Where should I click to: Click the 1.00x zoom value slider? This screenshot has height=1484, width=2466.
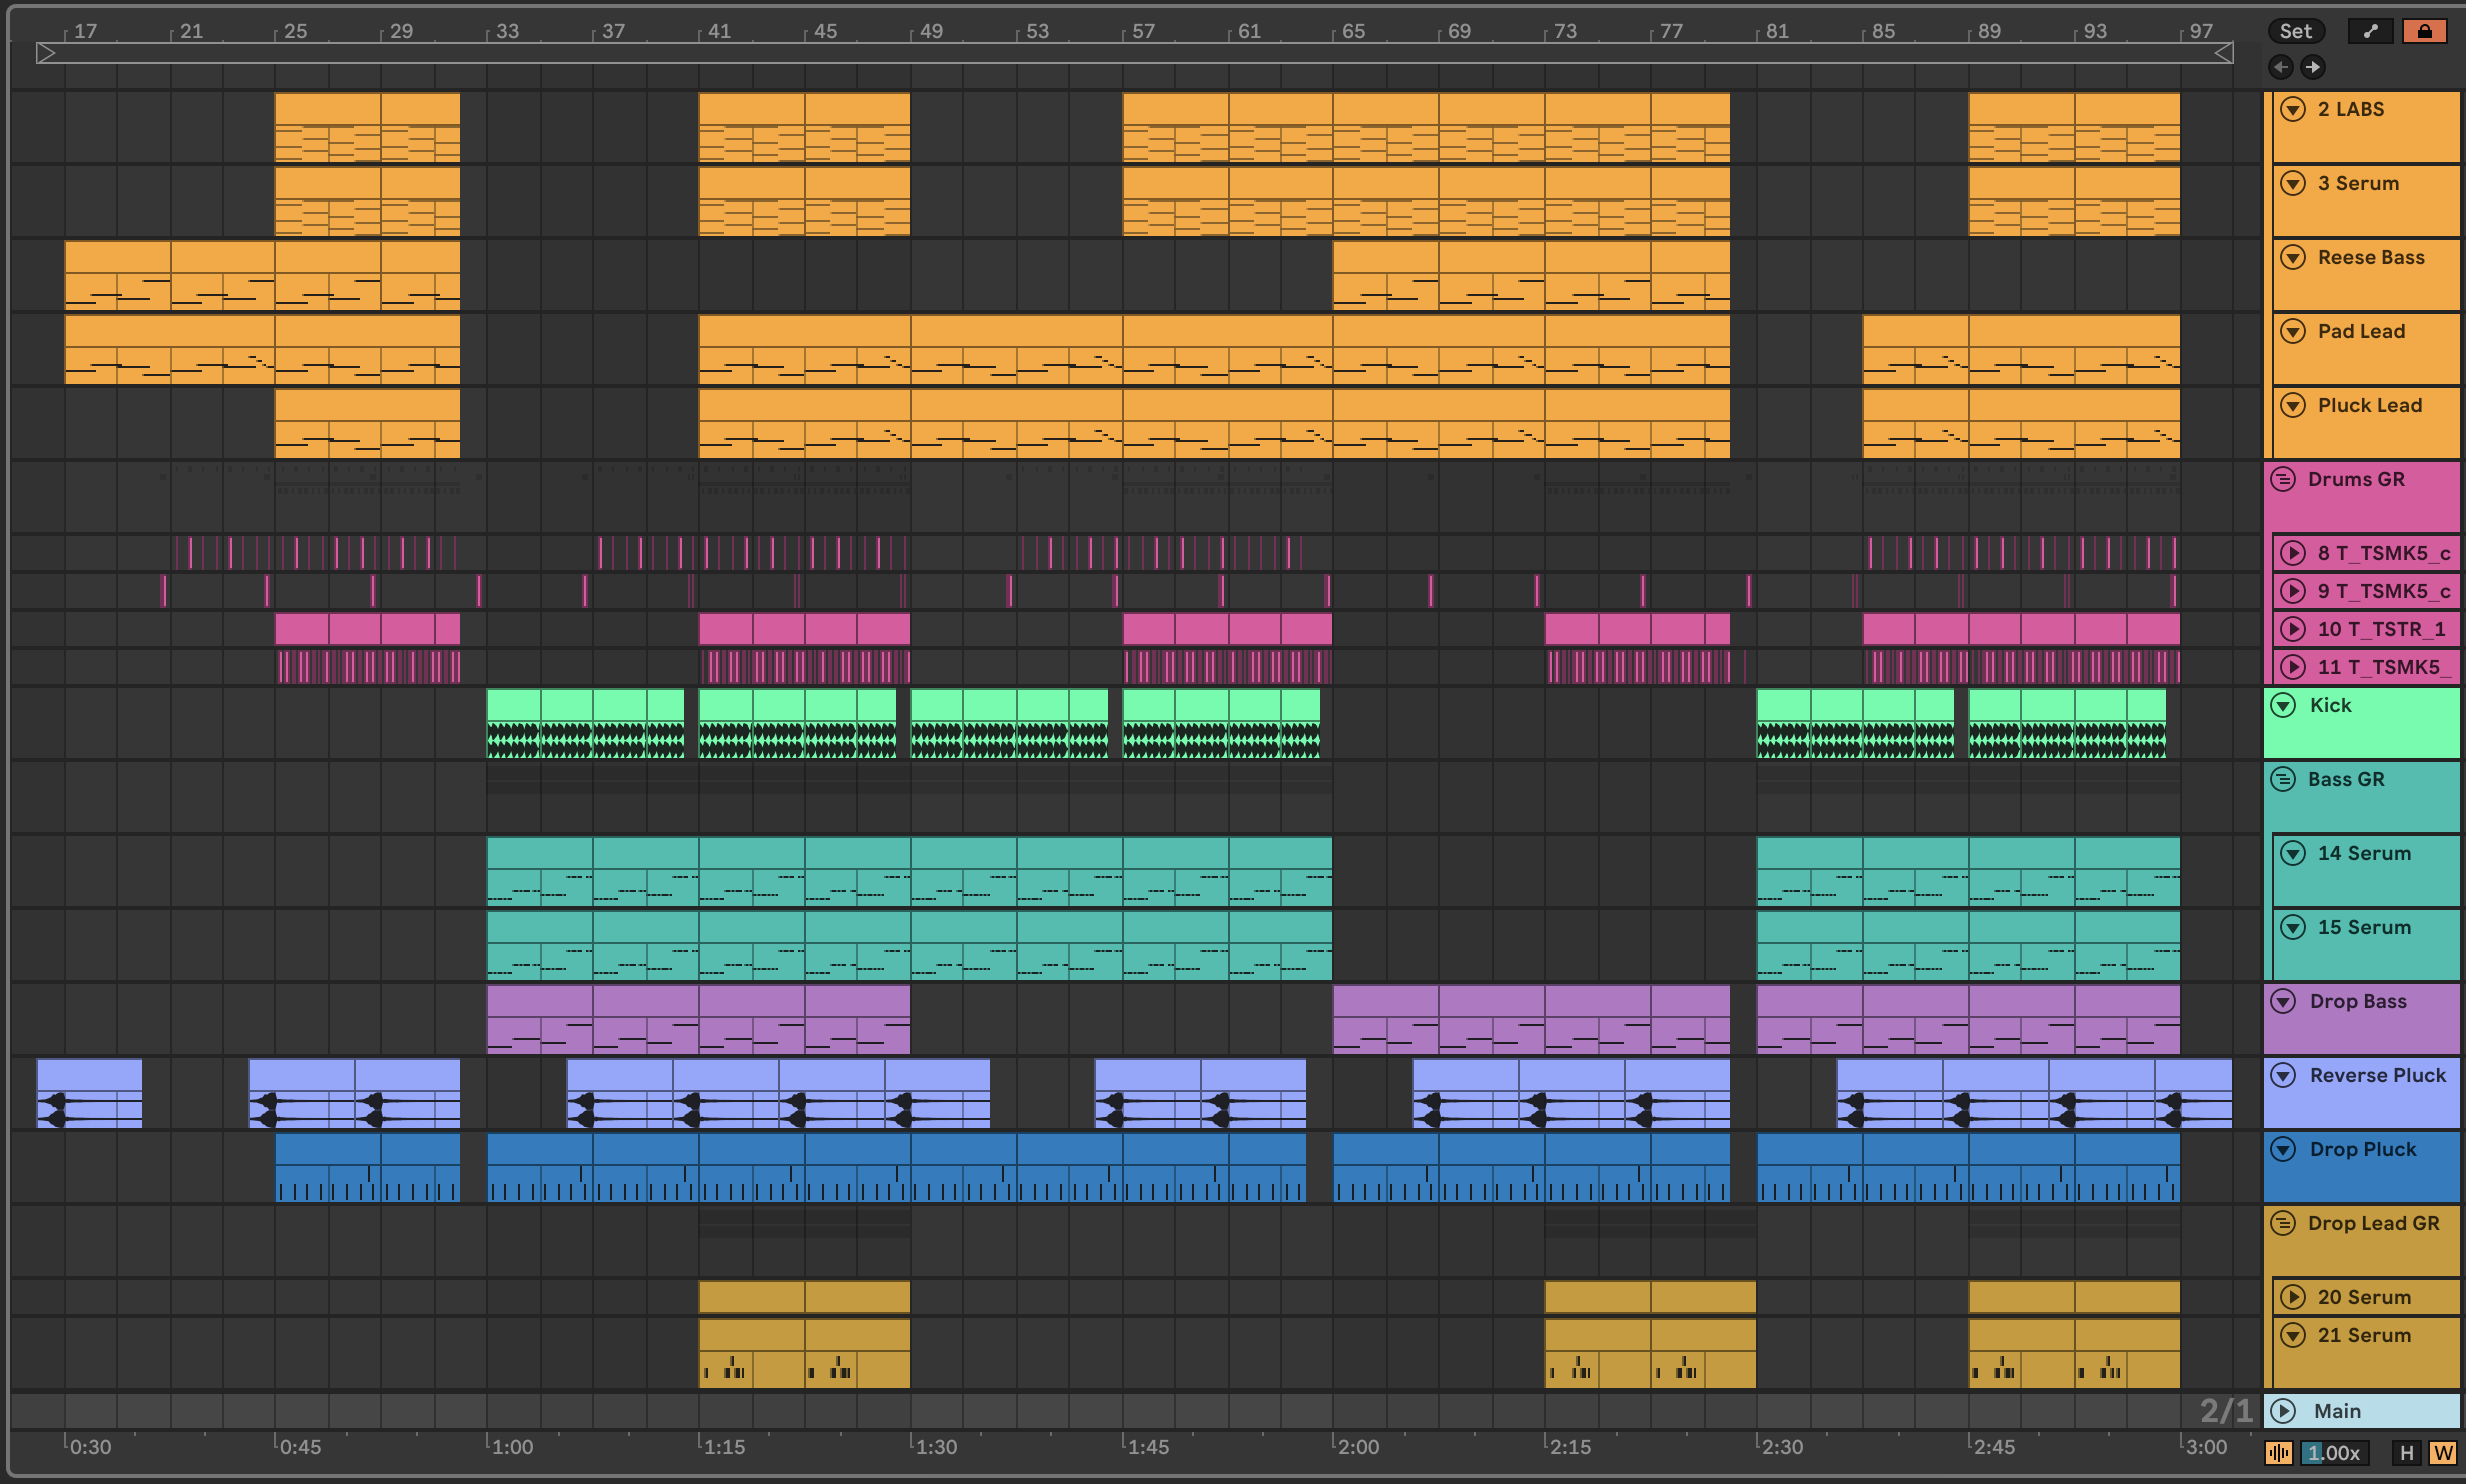click(2334, 1453)
